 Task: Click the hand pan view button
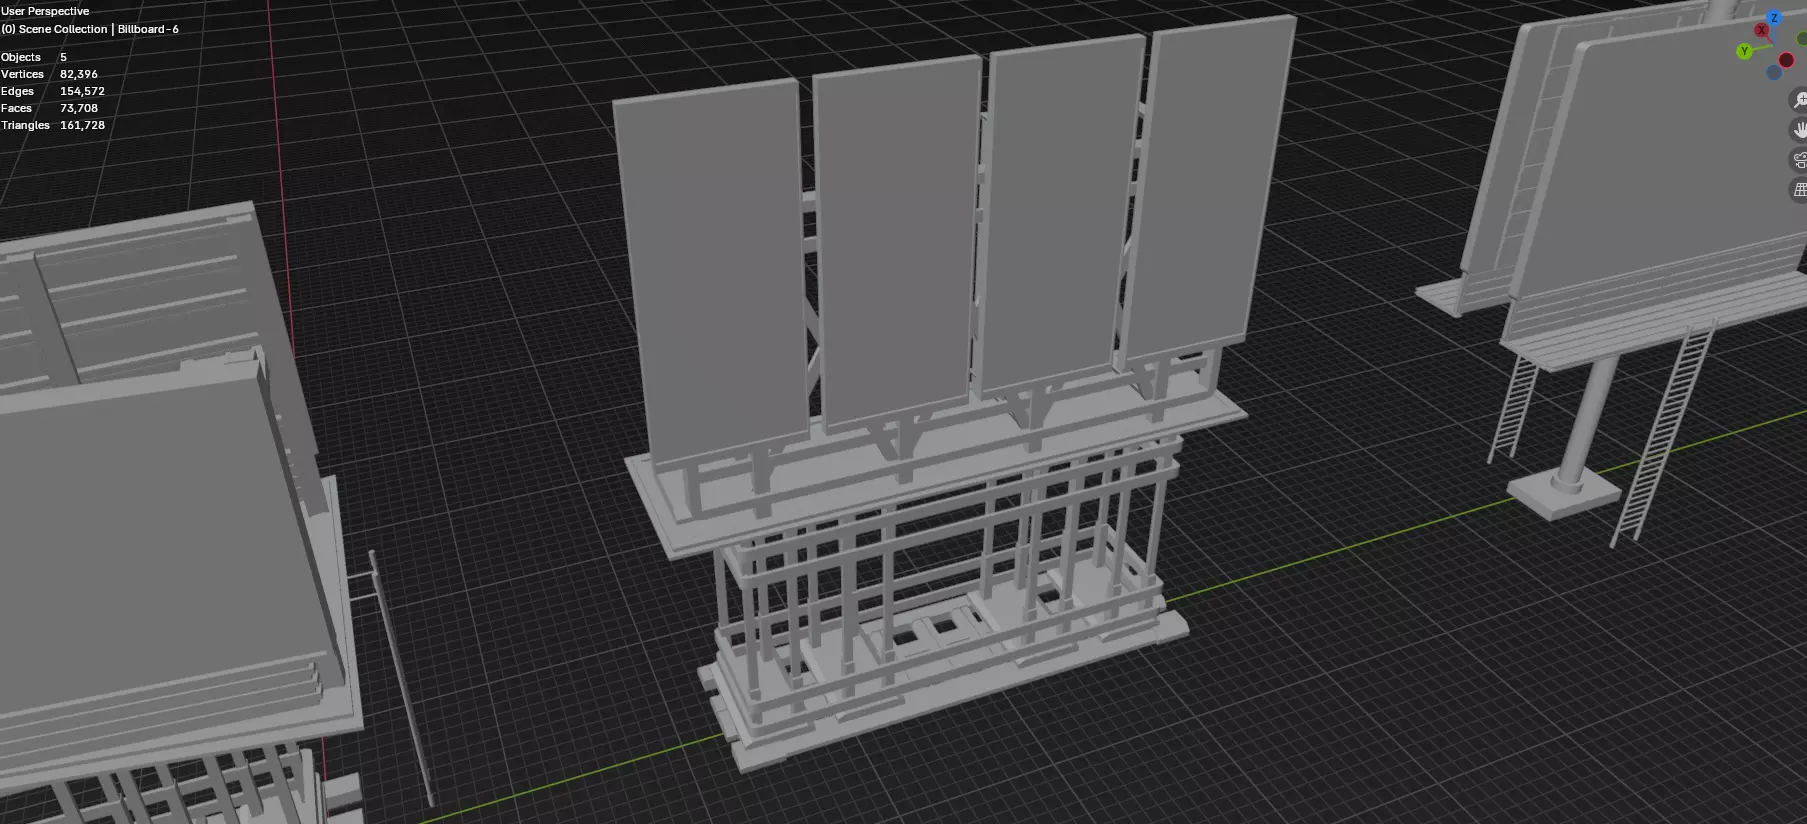(1798, 130)
